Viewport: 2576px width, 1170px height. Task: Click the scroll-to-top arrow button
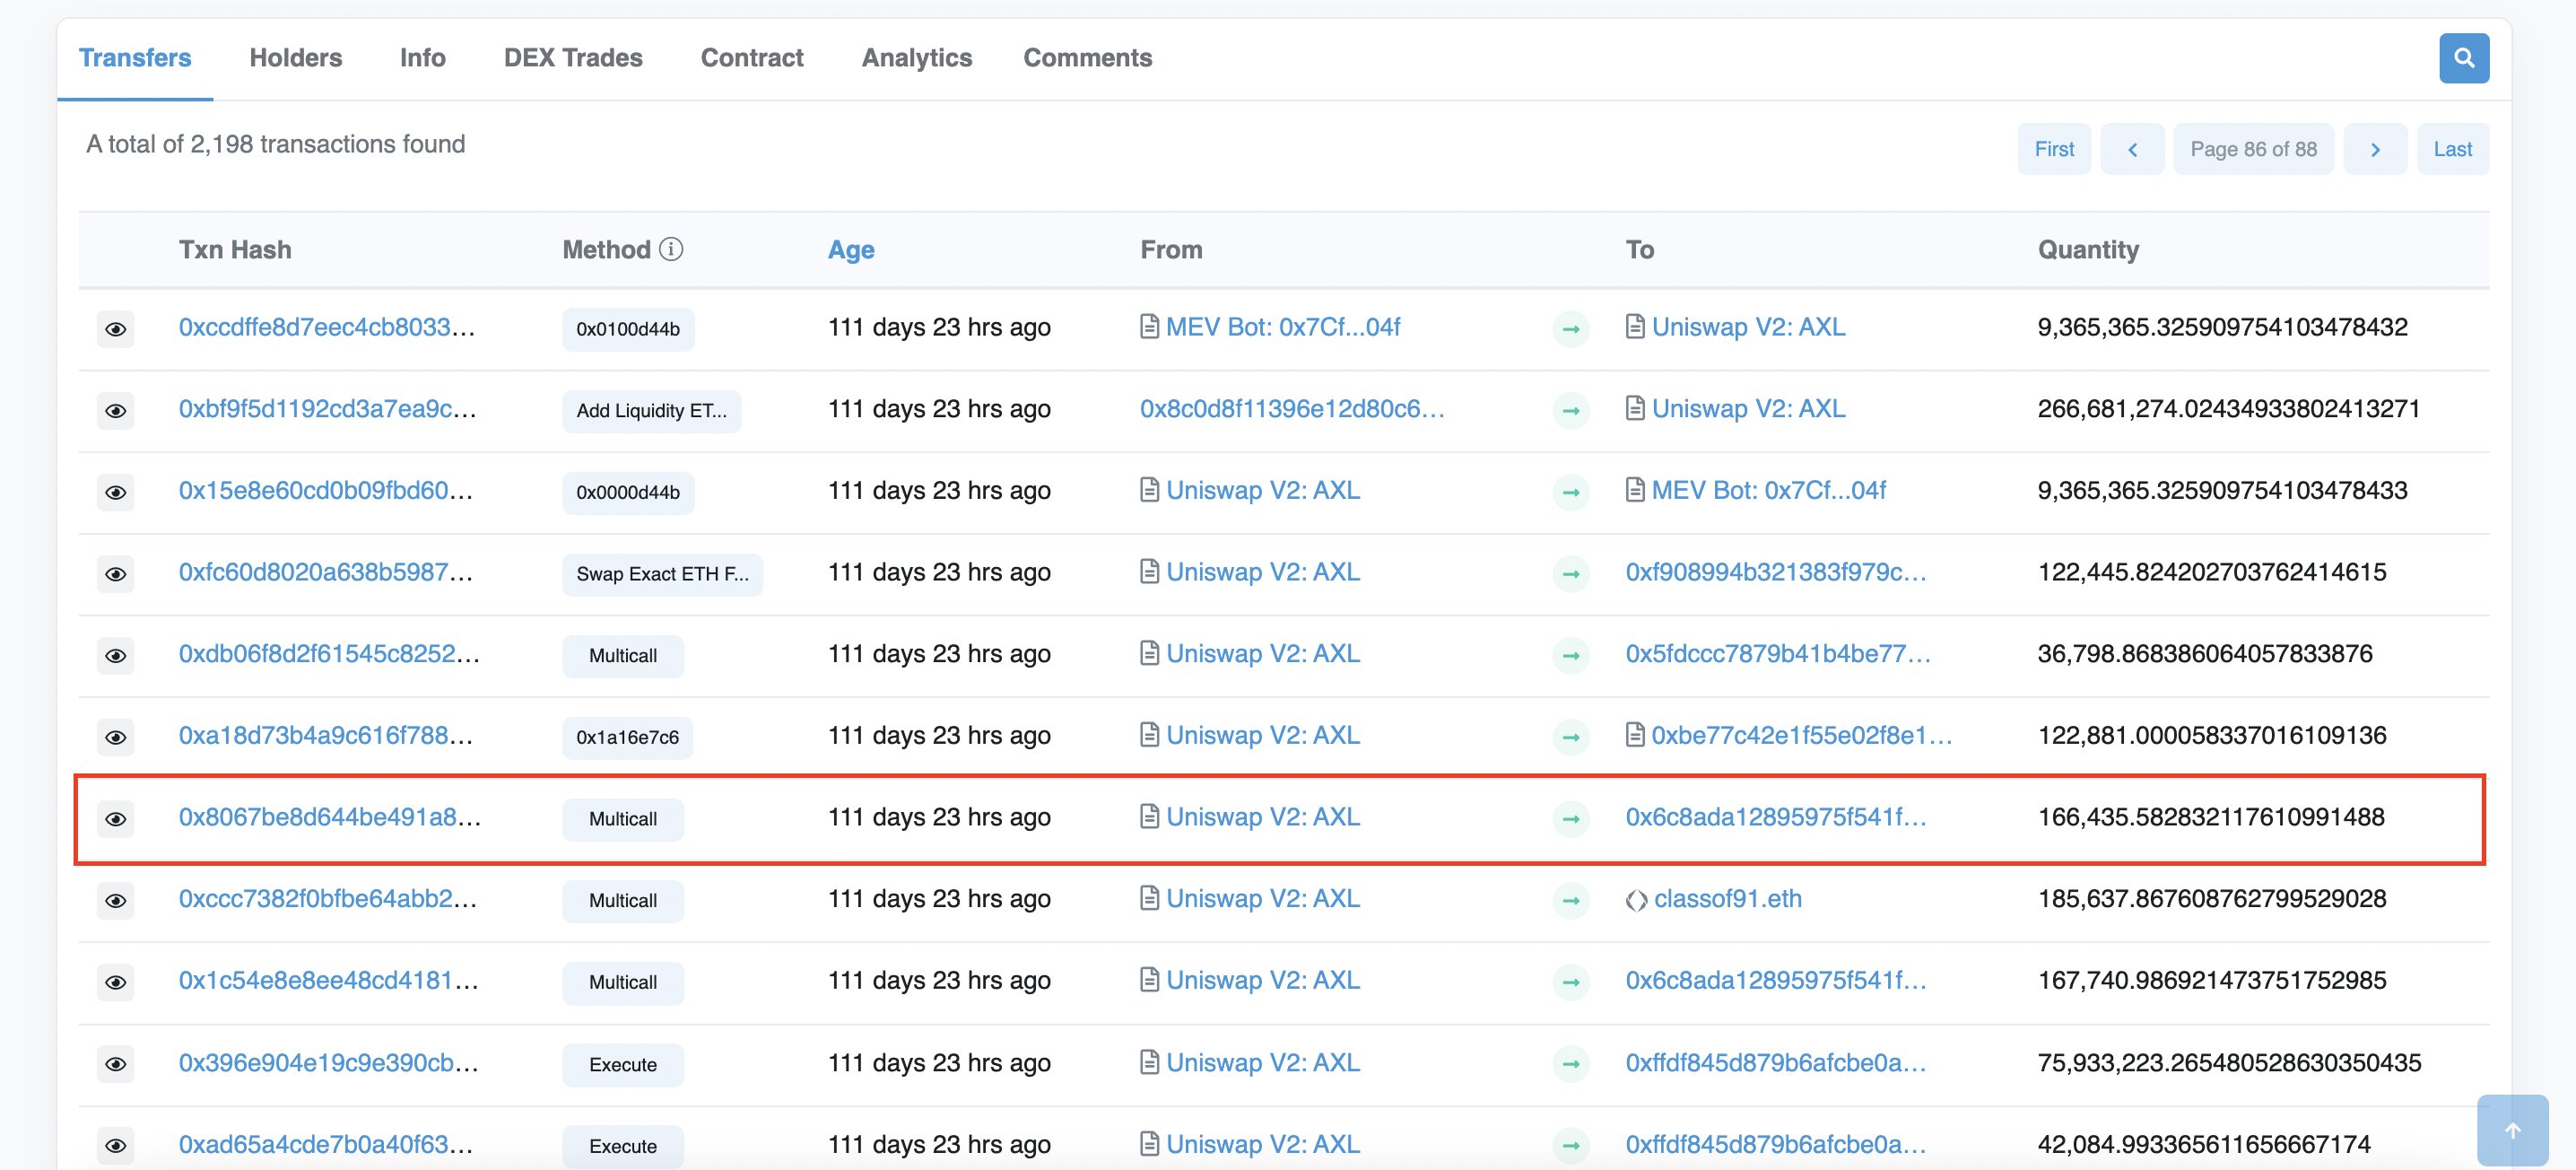tap(2511, 1130)
